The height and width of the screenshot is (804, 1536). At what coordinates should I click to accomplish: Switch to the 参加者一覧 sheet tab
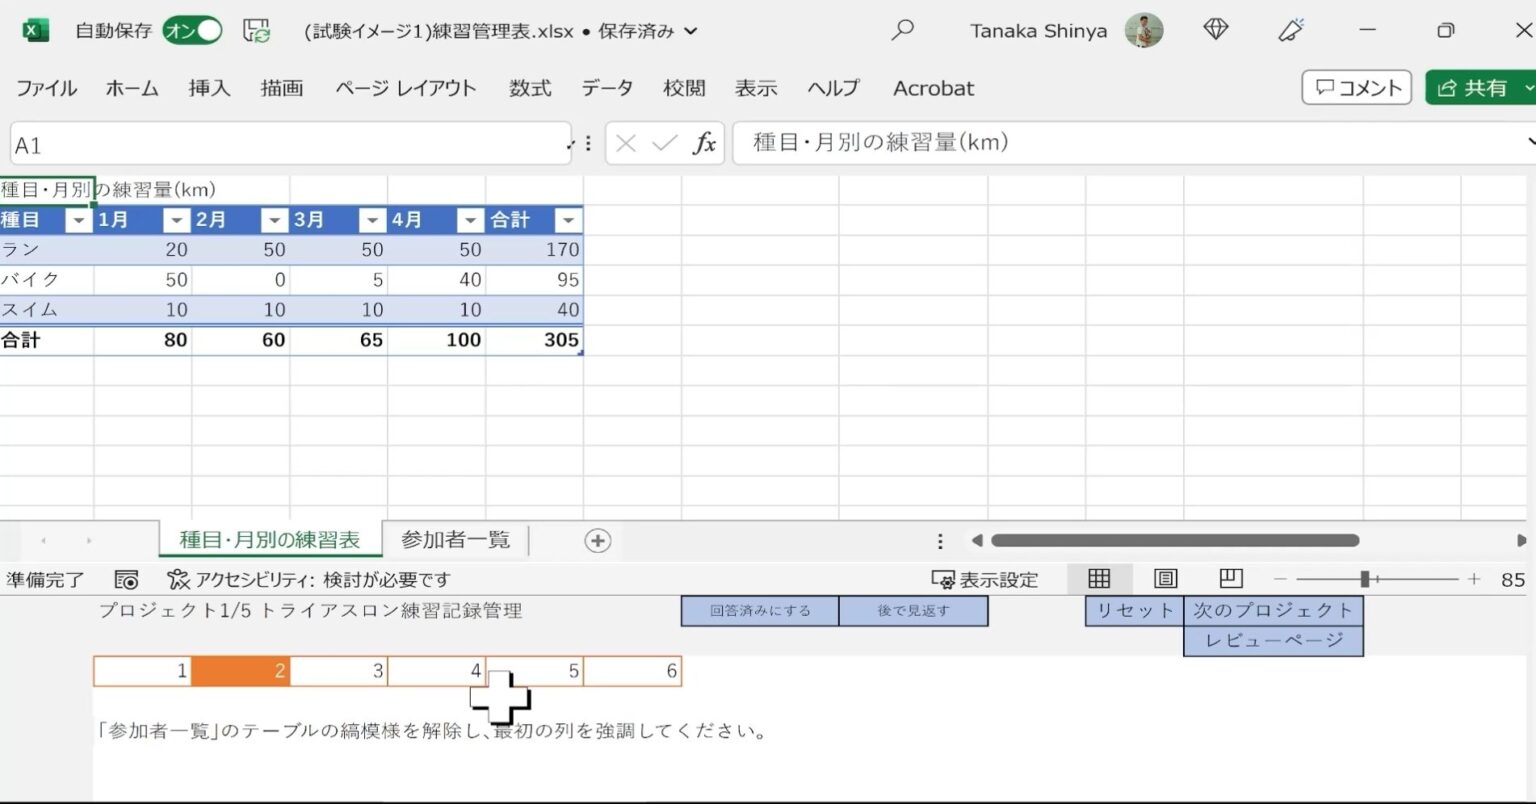[x=455, y=539]
